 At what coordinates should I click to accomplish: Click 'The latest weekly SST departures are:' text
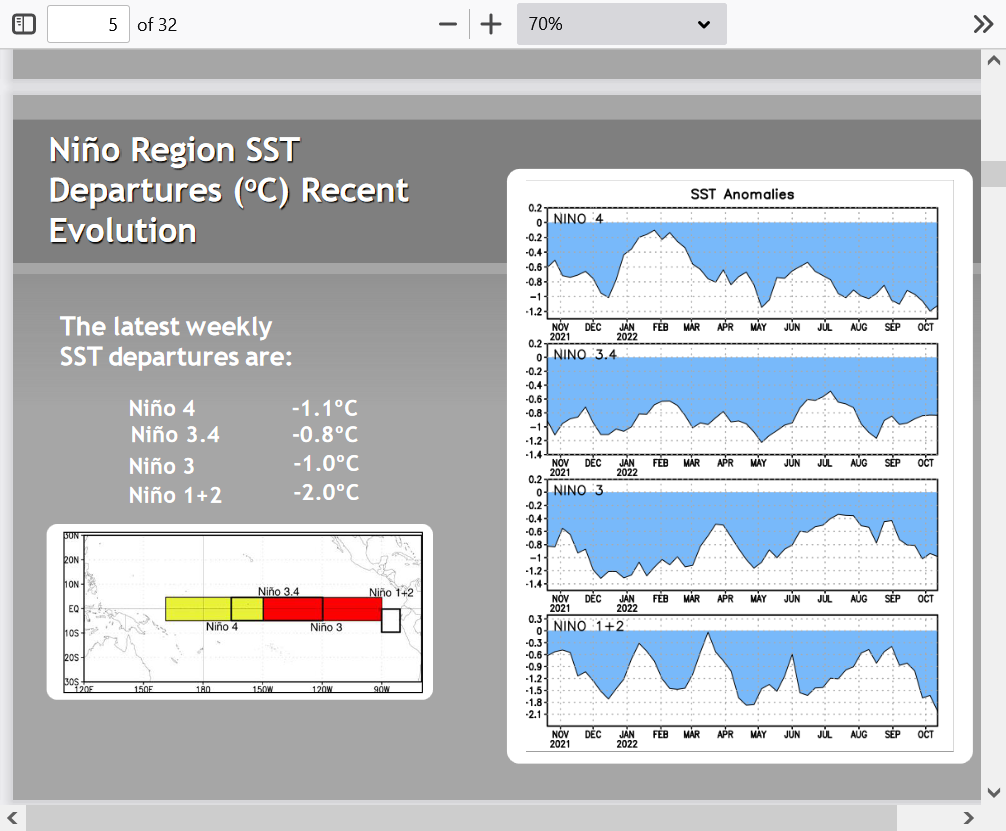coord(176,341)
